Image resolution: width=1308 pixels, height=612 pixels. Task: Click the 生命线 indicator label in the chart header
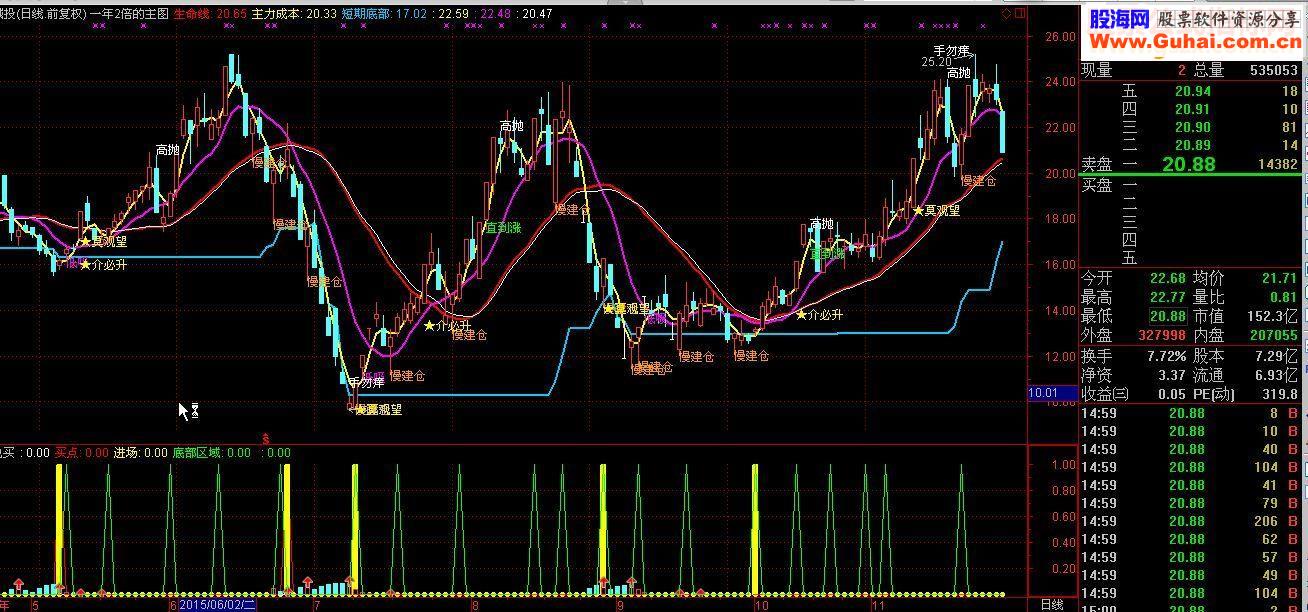point(192,13)
